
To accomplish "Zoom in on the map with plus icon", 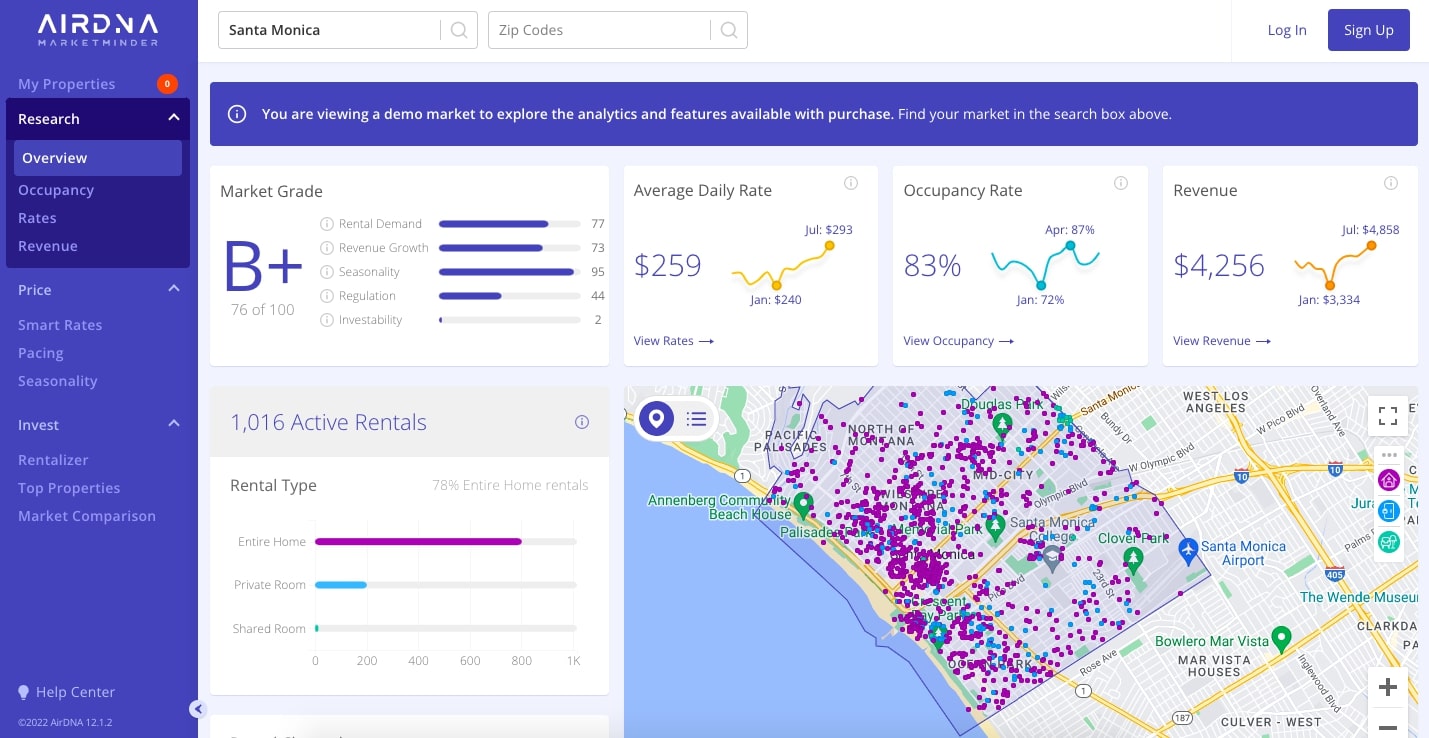I will (x=1388, y=687).
